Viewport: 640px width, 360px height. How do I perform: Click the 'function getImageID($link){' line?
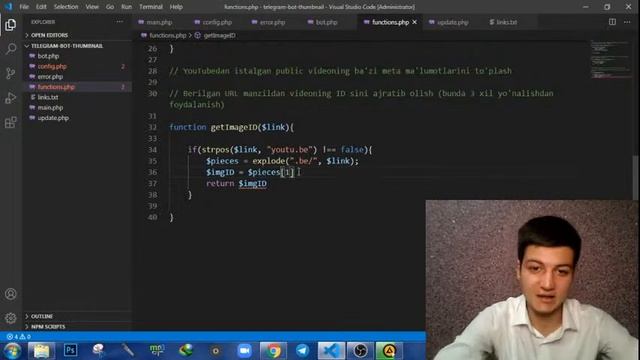[231, 127]
